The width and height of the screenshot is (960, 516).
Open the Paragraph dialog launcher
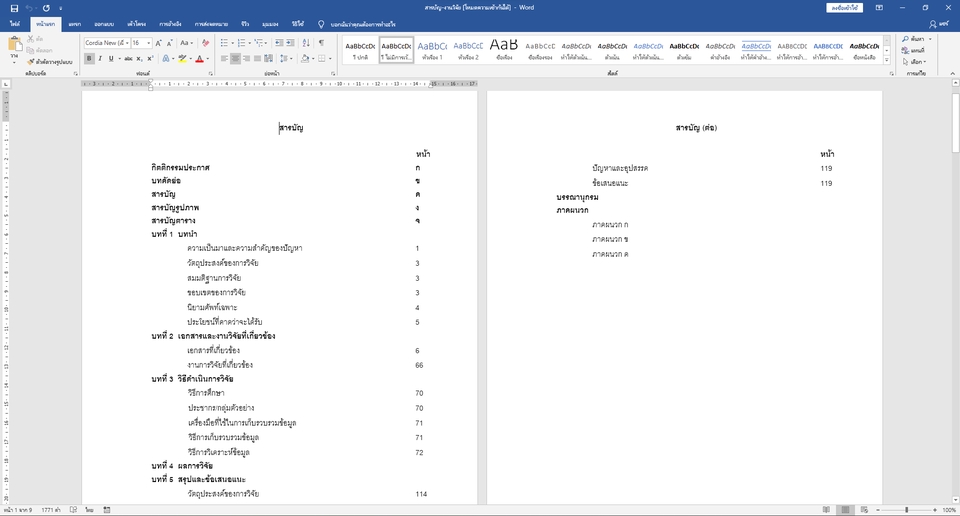pyautogui.click(x=333, y=73)
